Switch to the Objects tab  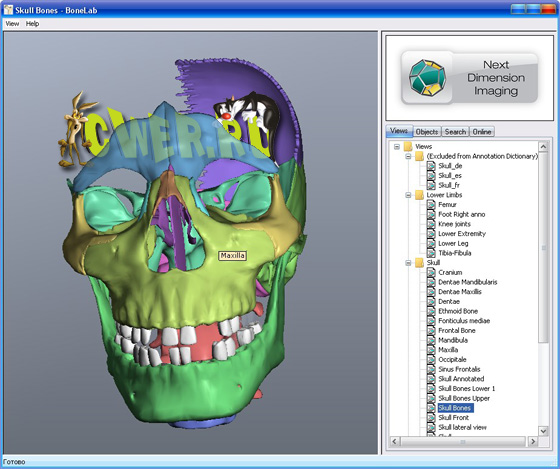[x=427, y=132]
